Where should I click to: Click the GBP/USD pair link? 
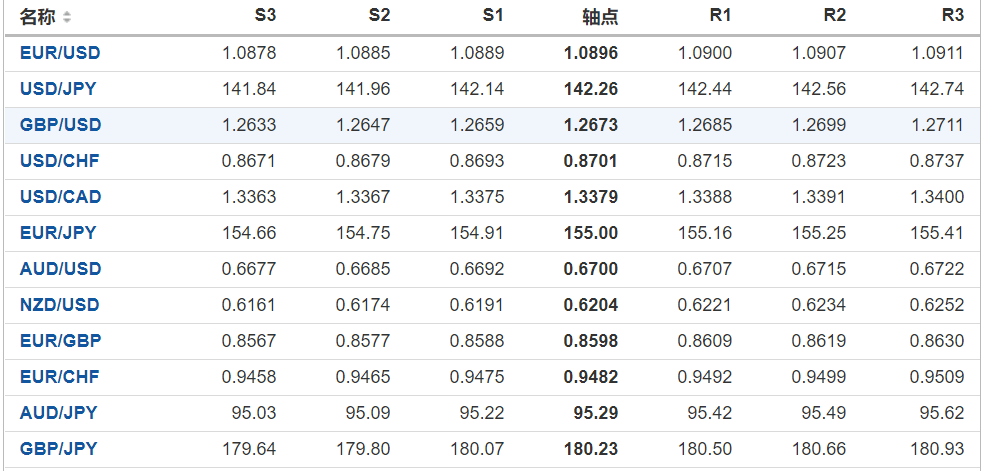60,125
